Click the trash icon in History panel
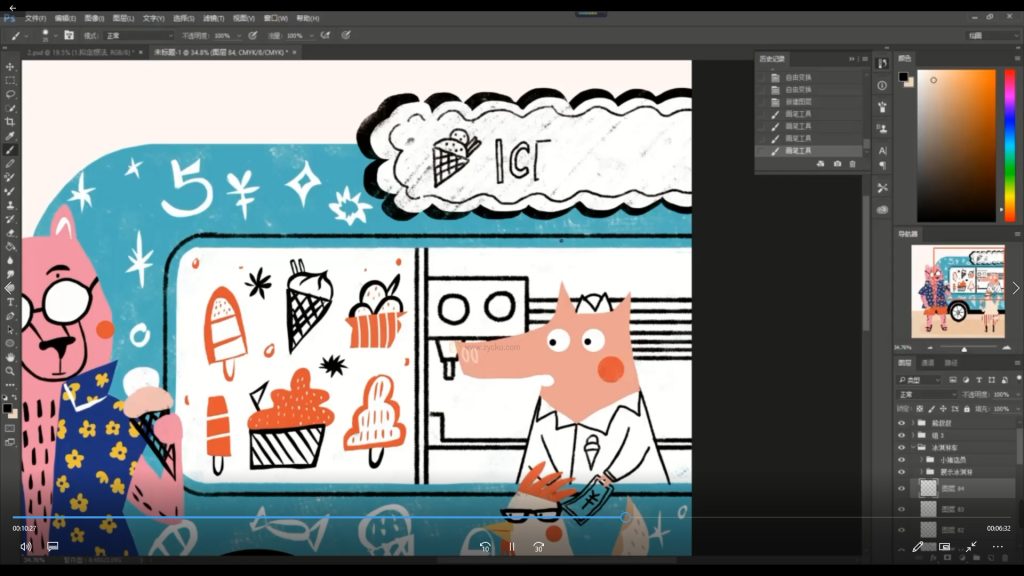The height and width of the screenshot is (576, 1024). (852, 163)
